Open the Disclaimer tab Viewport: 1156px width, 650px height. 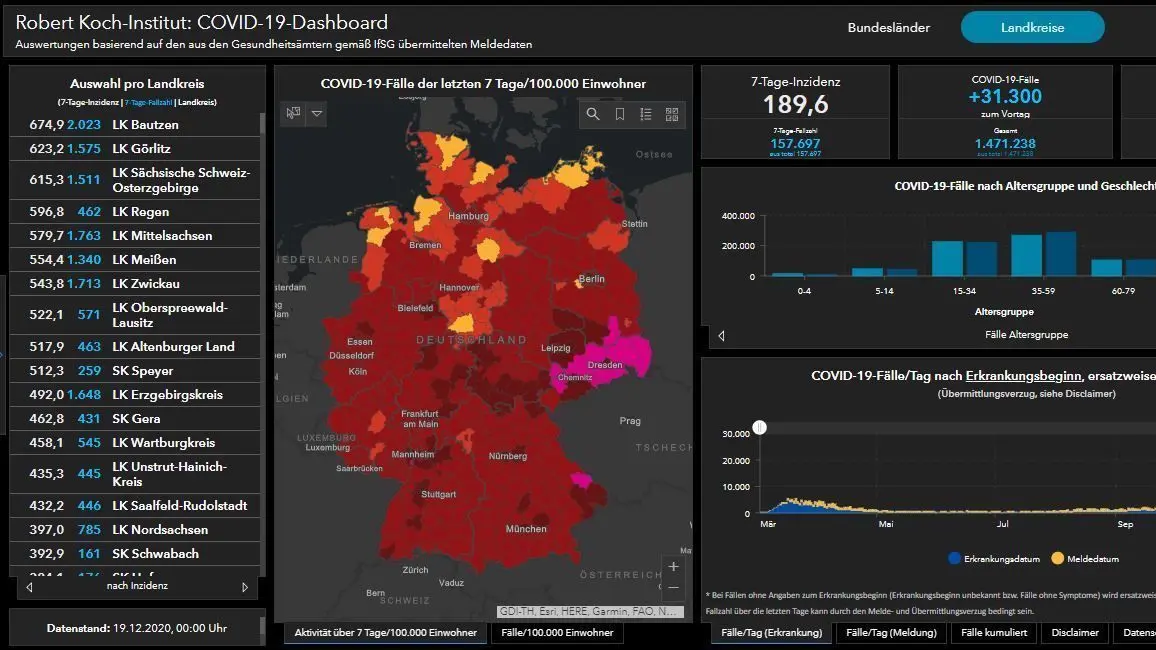pyautogui.click(x=1075, y=632)
